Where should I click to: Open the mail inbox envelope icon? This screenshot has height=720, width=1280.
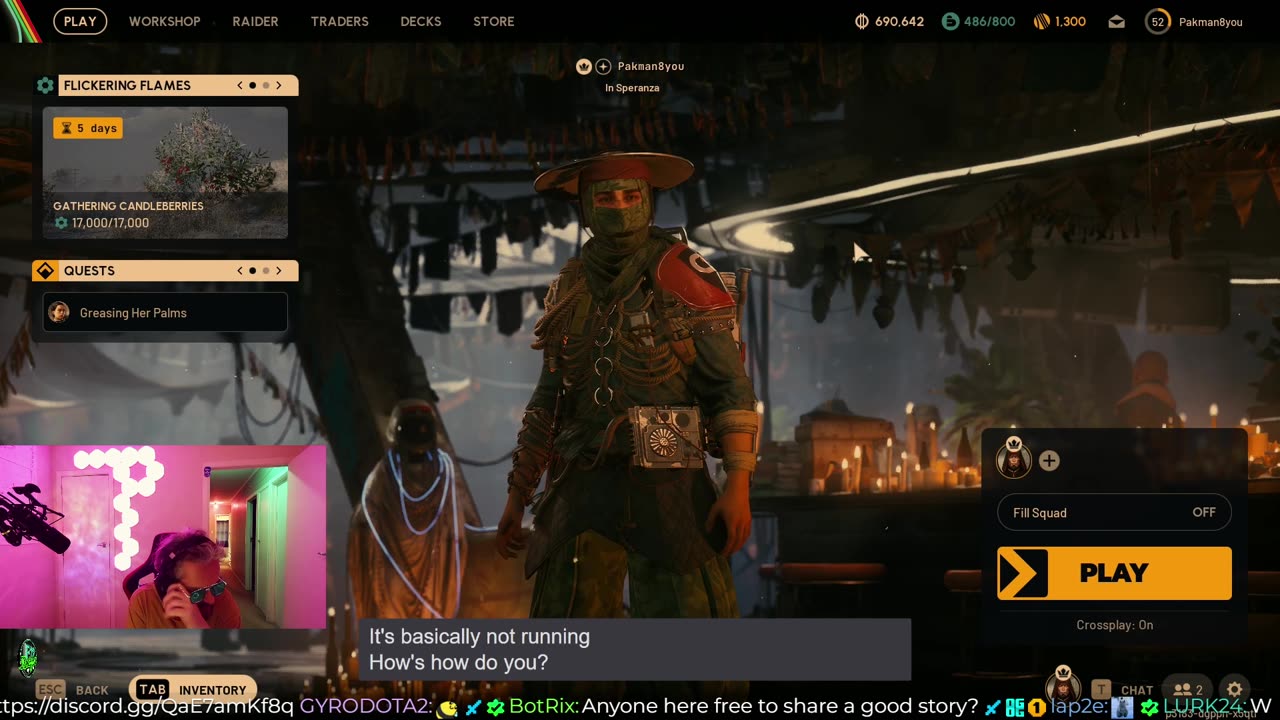click(1117, 21)
